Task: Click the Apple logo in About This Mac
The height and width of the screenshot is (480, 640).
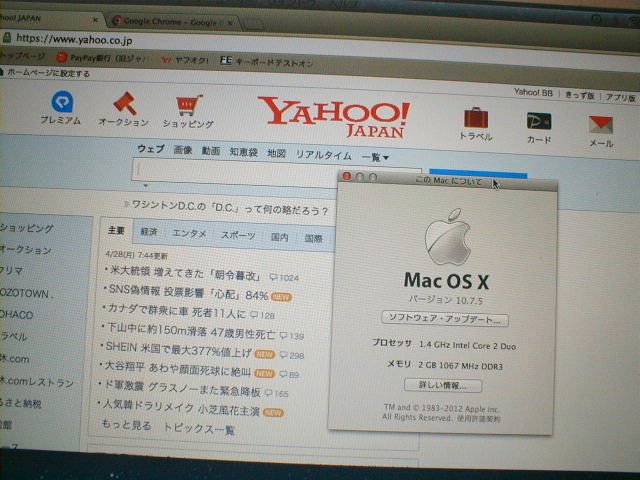Action: click(448, 237)
